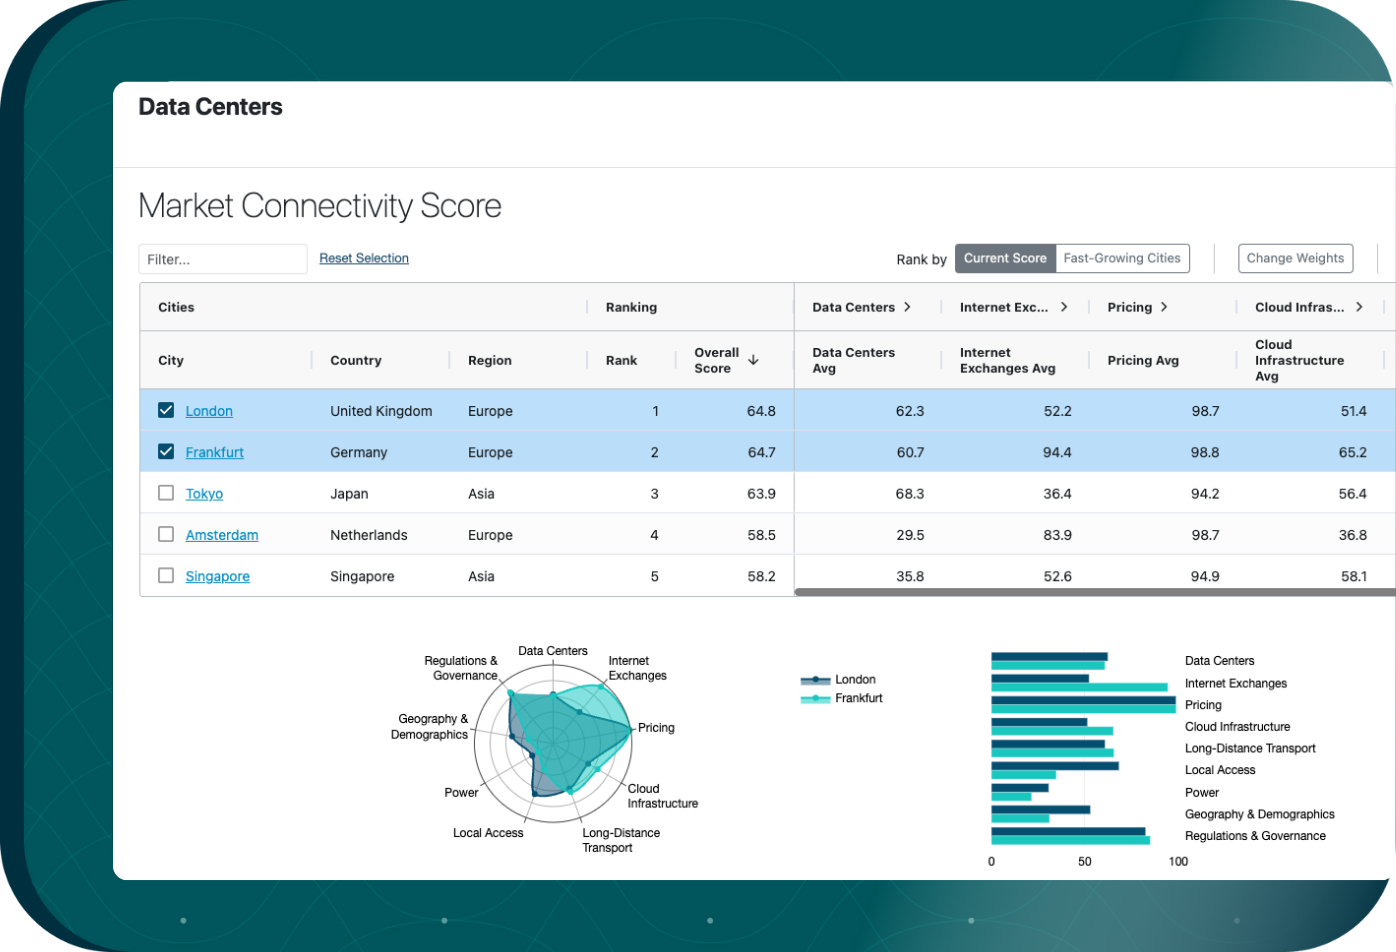Click the horizontal table scrollbar
The width and height of the screenshot is (1396, 952).
(x=1094, y=592)
